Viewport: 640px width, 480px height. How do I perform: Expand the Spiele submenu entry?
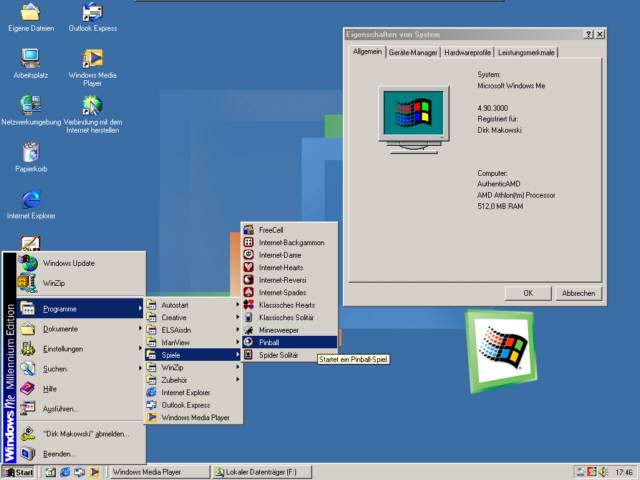click(193, 355)
